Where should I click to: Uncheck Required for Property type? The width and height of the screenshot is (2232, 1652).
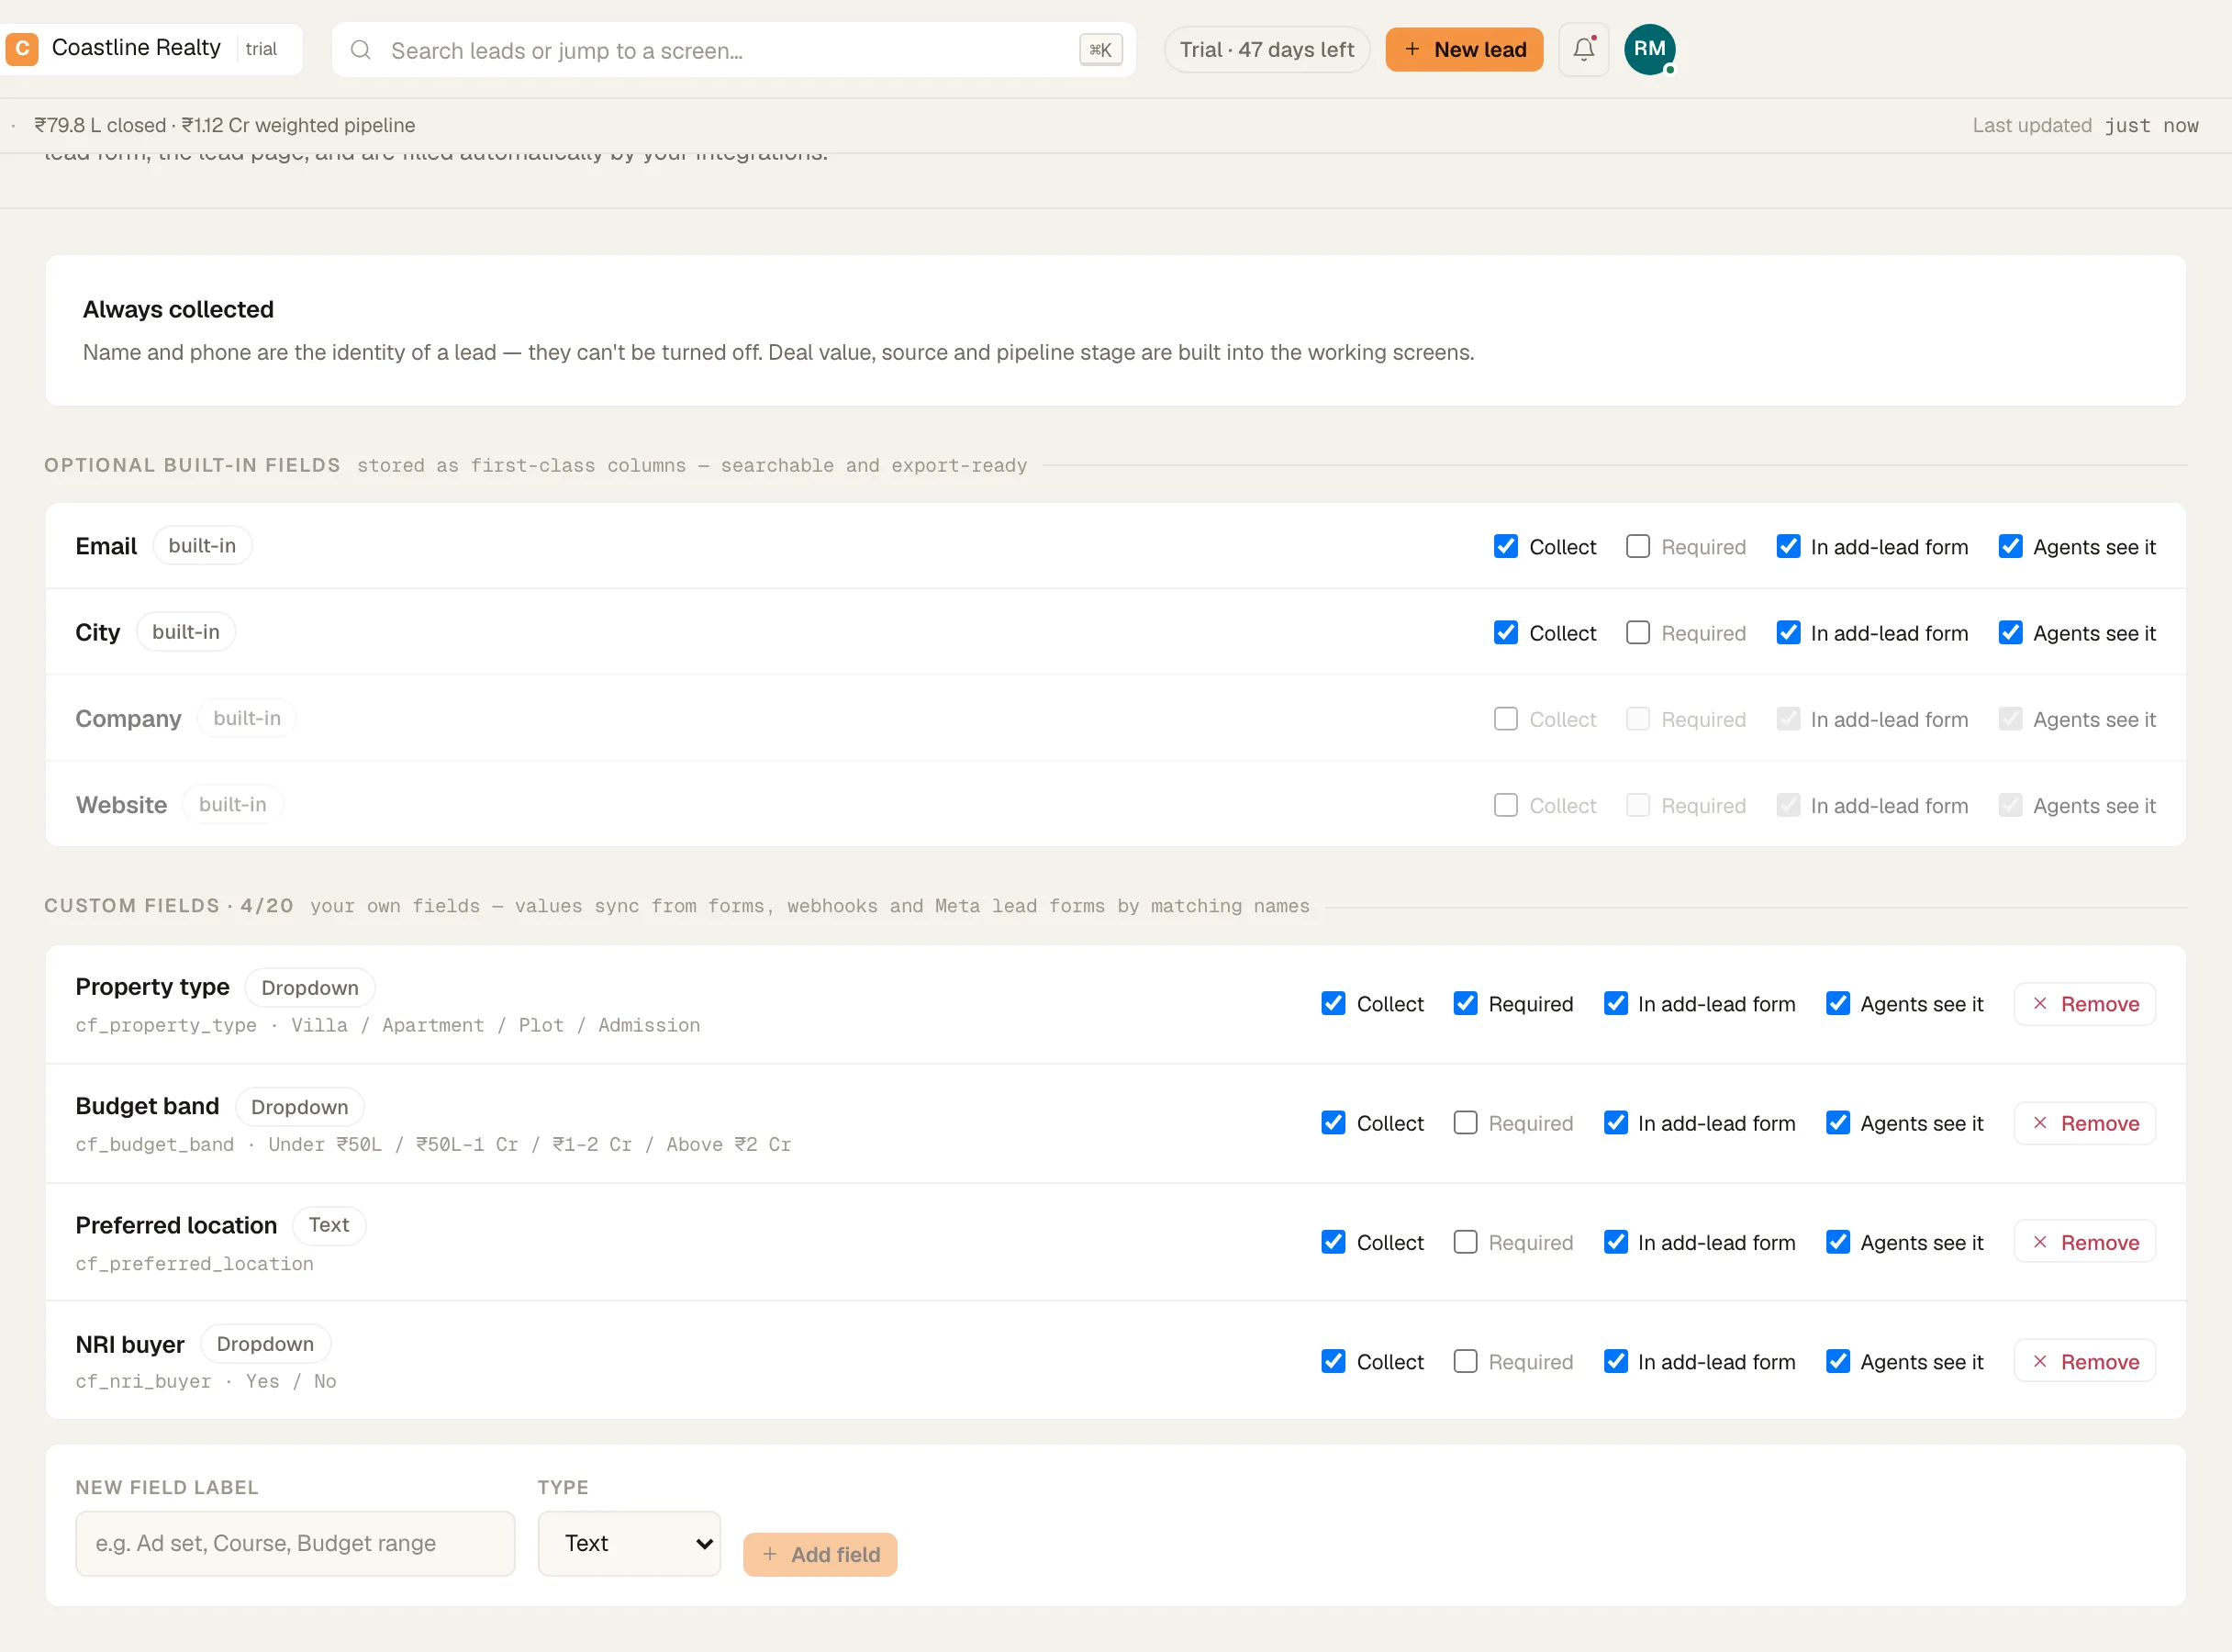[1465, 1003]
